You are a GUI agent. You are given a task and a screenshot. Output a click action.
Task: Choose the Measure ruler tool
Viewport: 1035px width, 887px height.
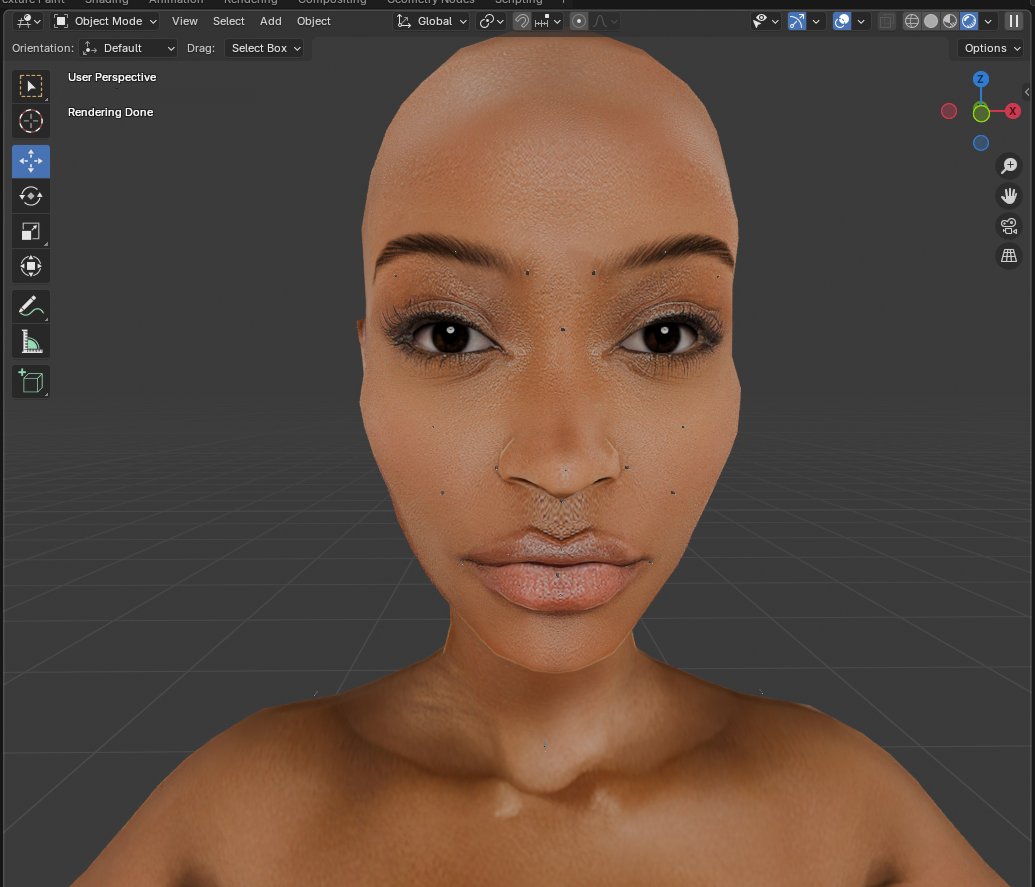31,341
